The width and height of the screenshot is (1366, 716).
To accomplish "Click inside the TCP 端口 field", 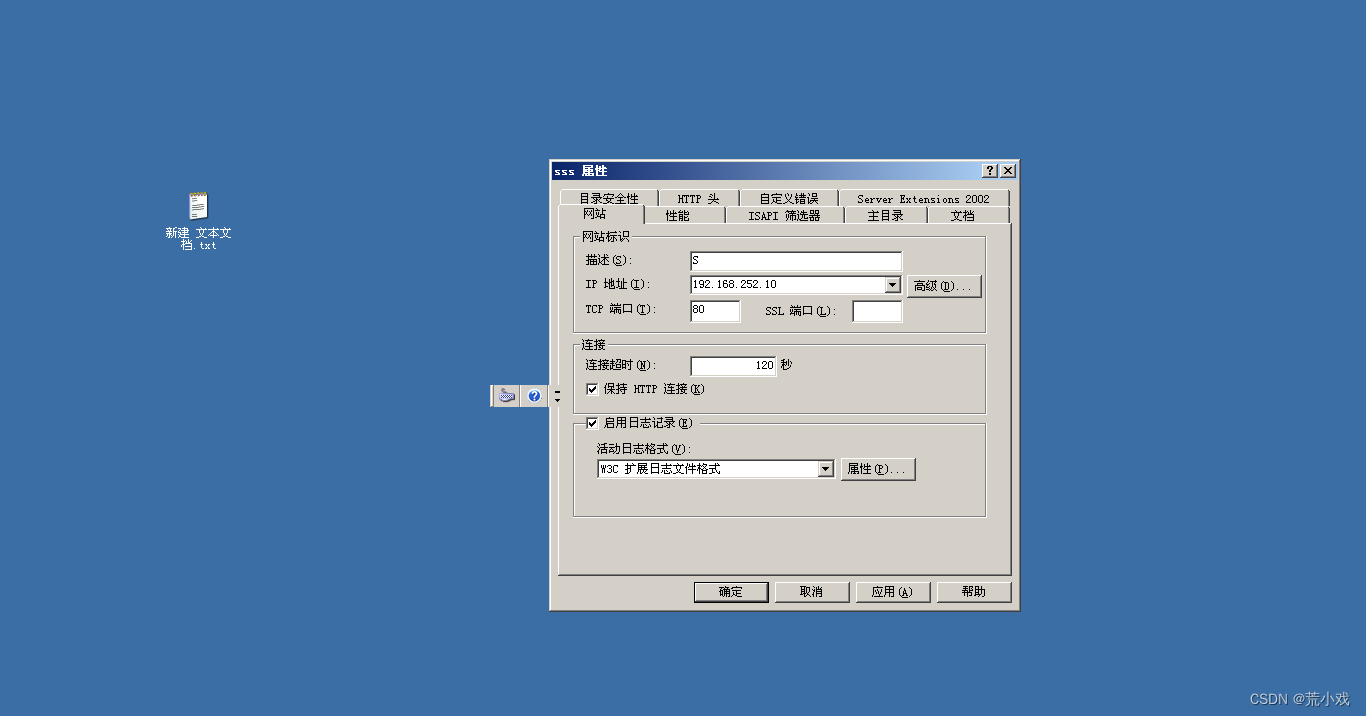I will coord(714,310).
